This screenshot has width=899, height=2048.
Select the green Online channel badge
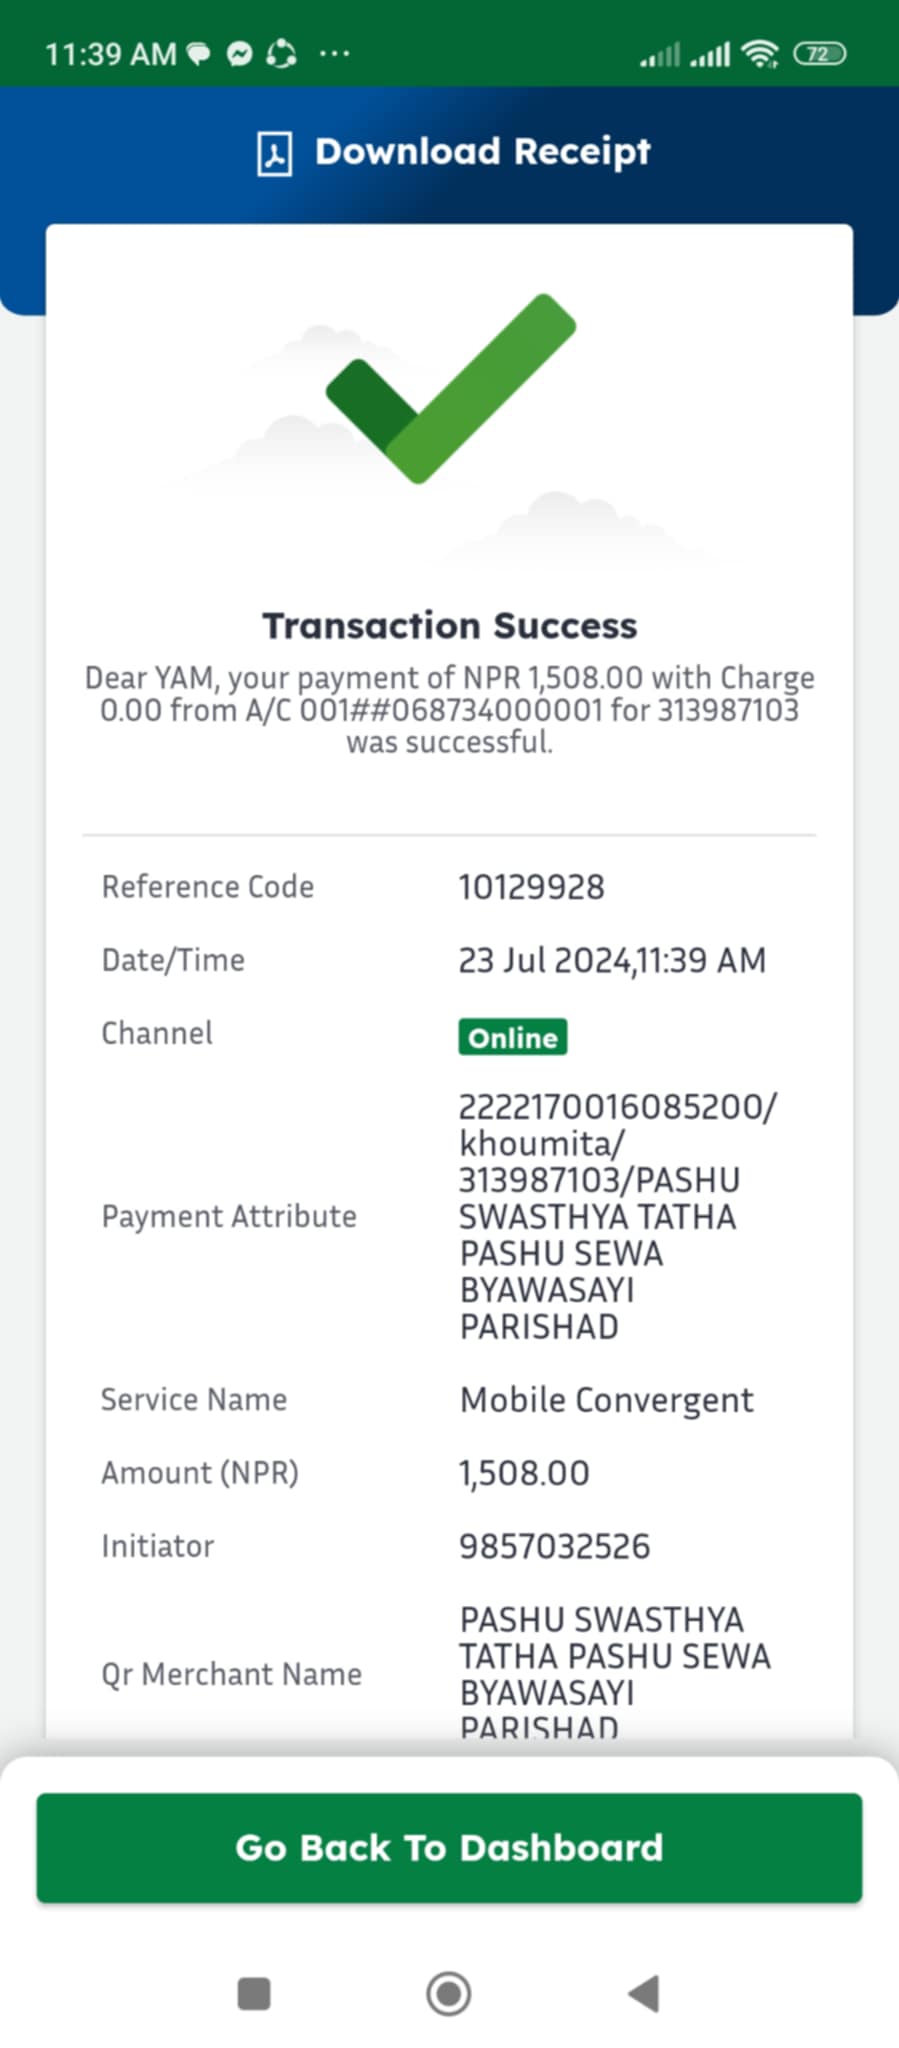[x=513, y=1037]
